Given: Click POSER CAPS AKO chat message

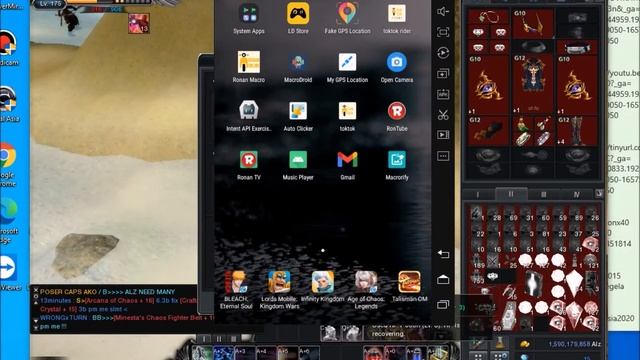Looking at the screenshot, I should click(107, 292).
